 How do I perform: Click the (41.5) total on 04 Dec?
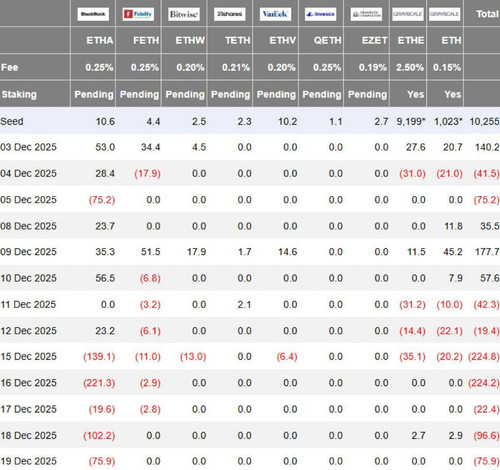click(486, 173)
